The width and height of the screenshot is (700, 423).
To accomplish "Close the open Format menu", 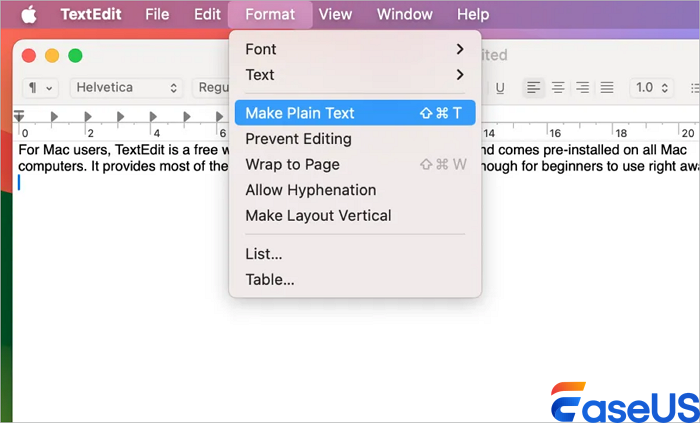I will coord(270,14).
